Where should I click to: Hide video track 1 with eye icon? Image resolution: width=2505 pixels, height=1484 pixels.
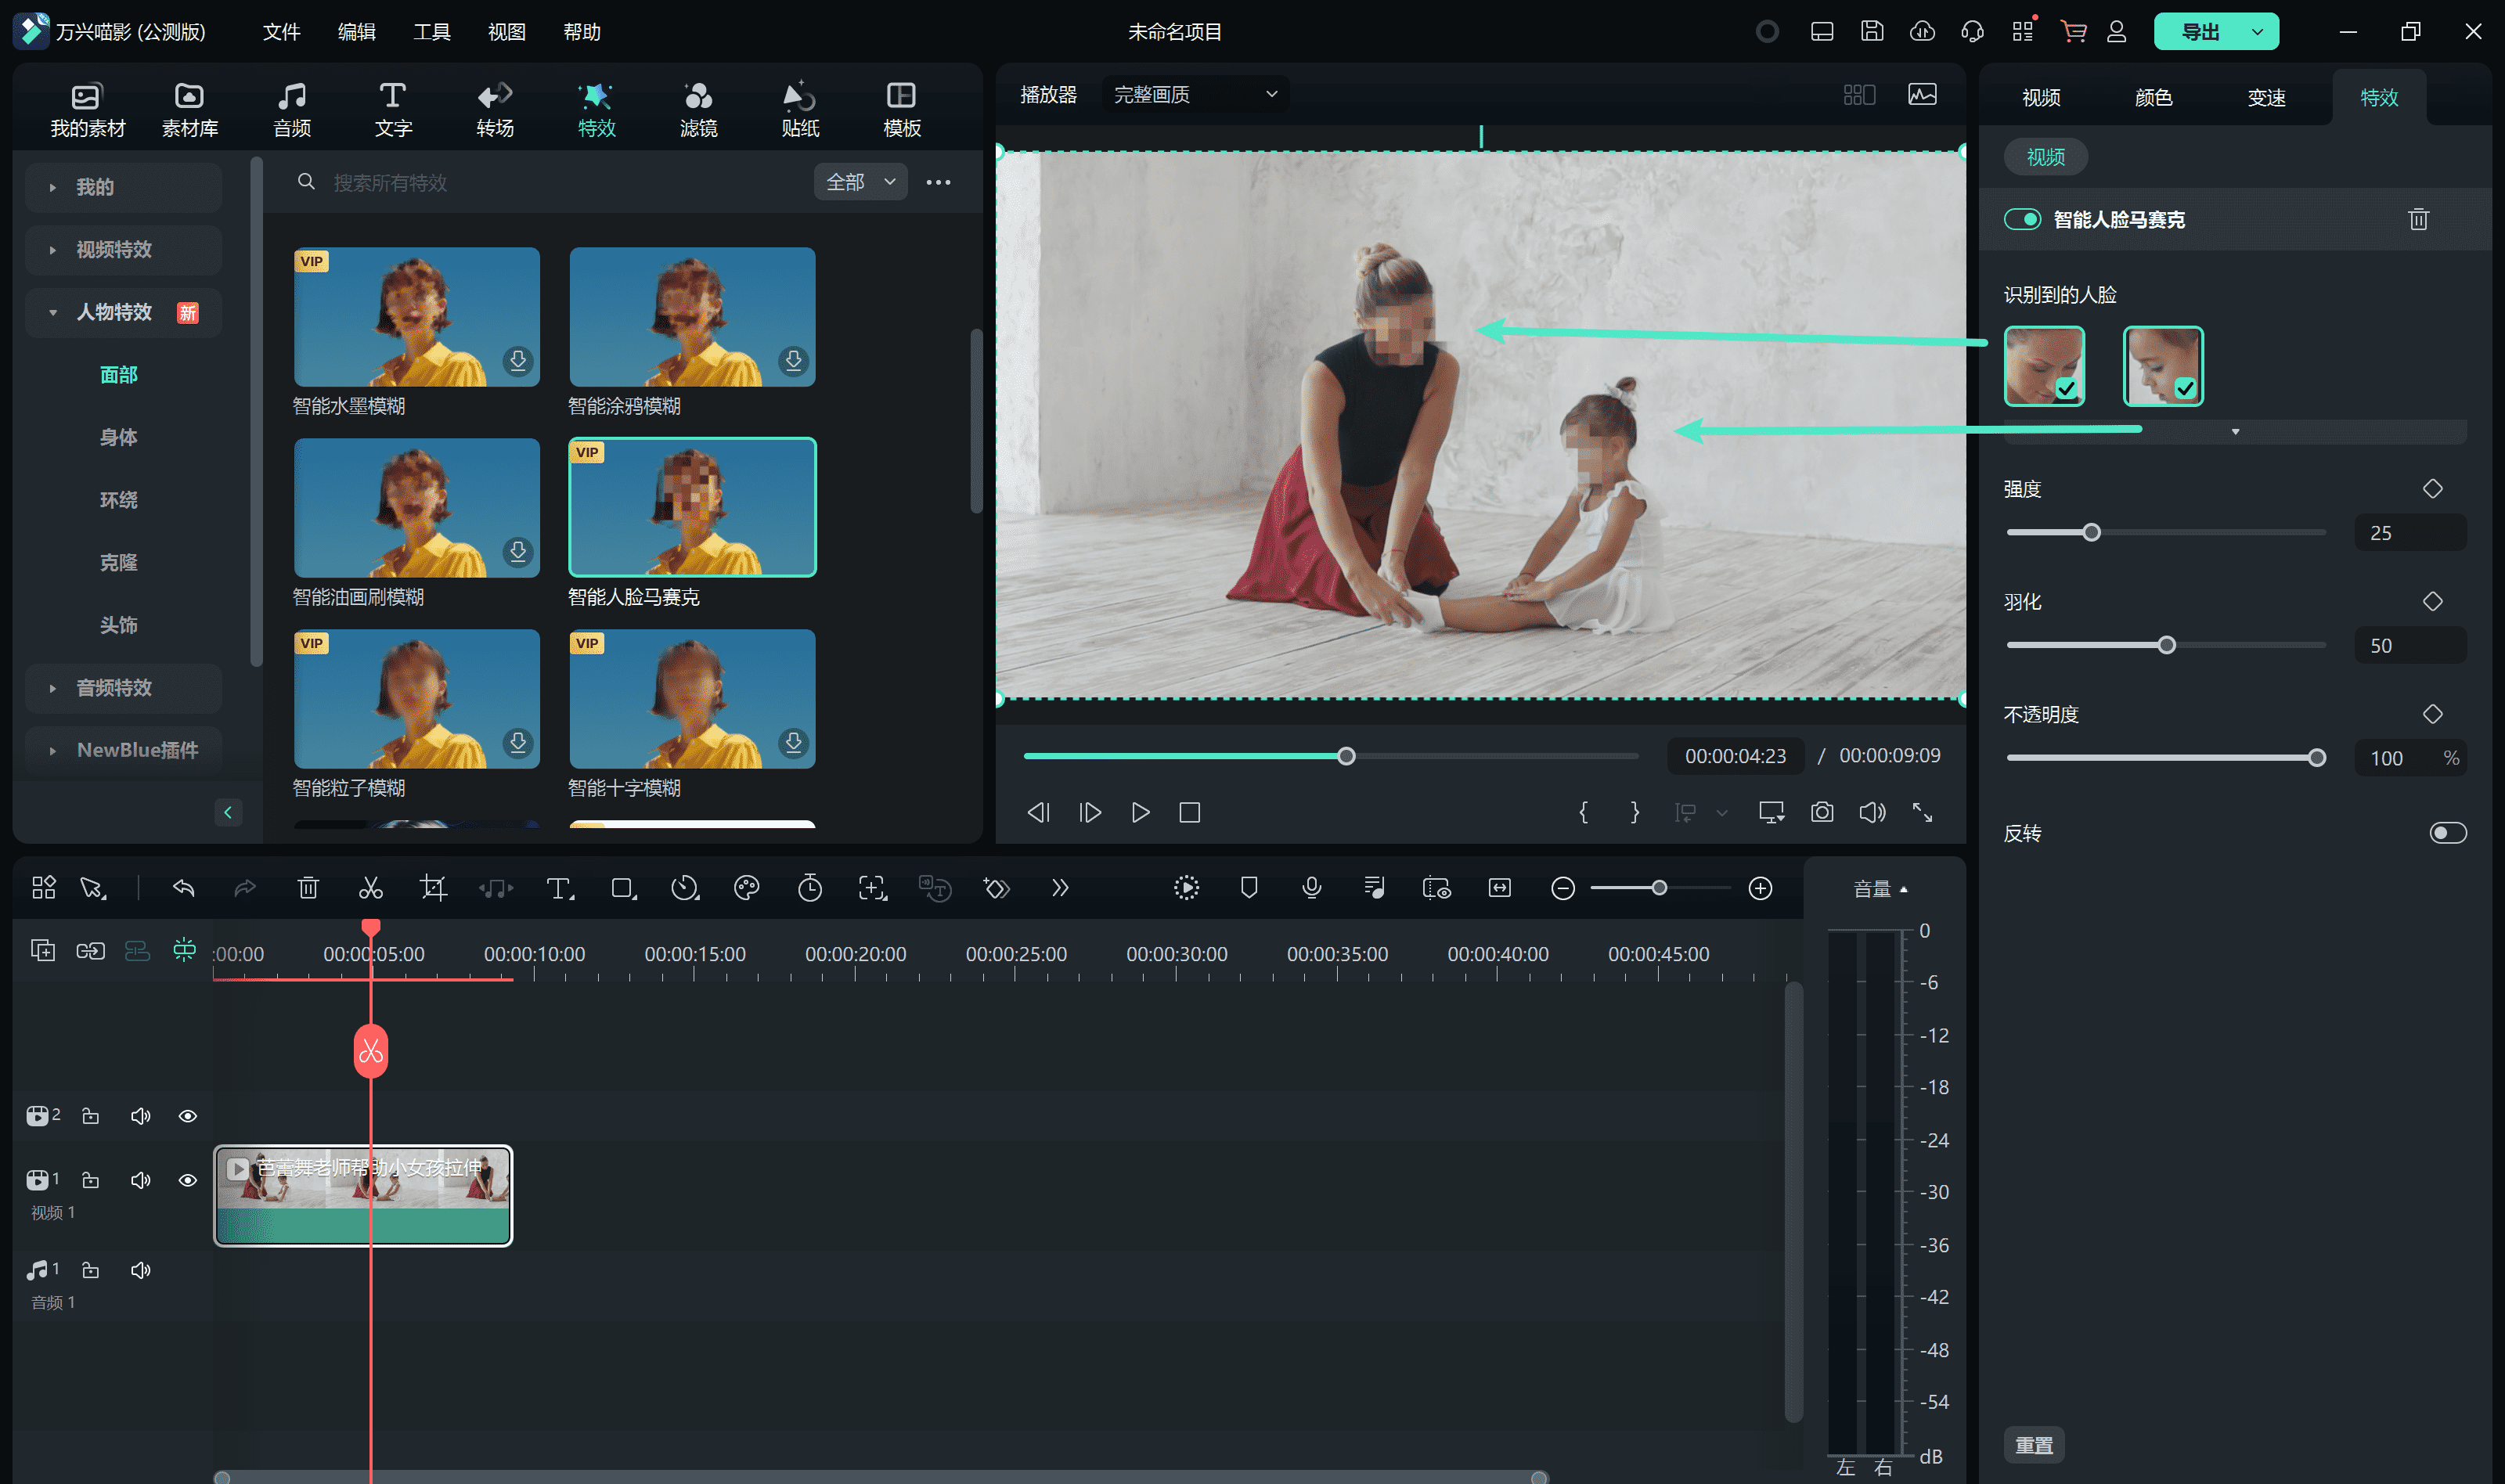tap(187, 1180)
